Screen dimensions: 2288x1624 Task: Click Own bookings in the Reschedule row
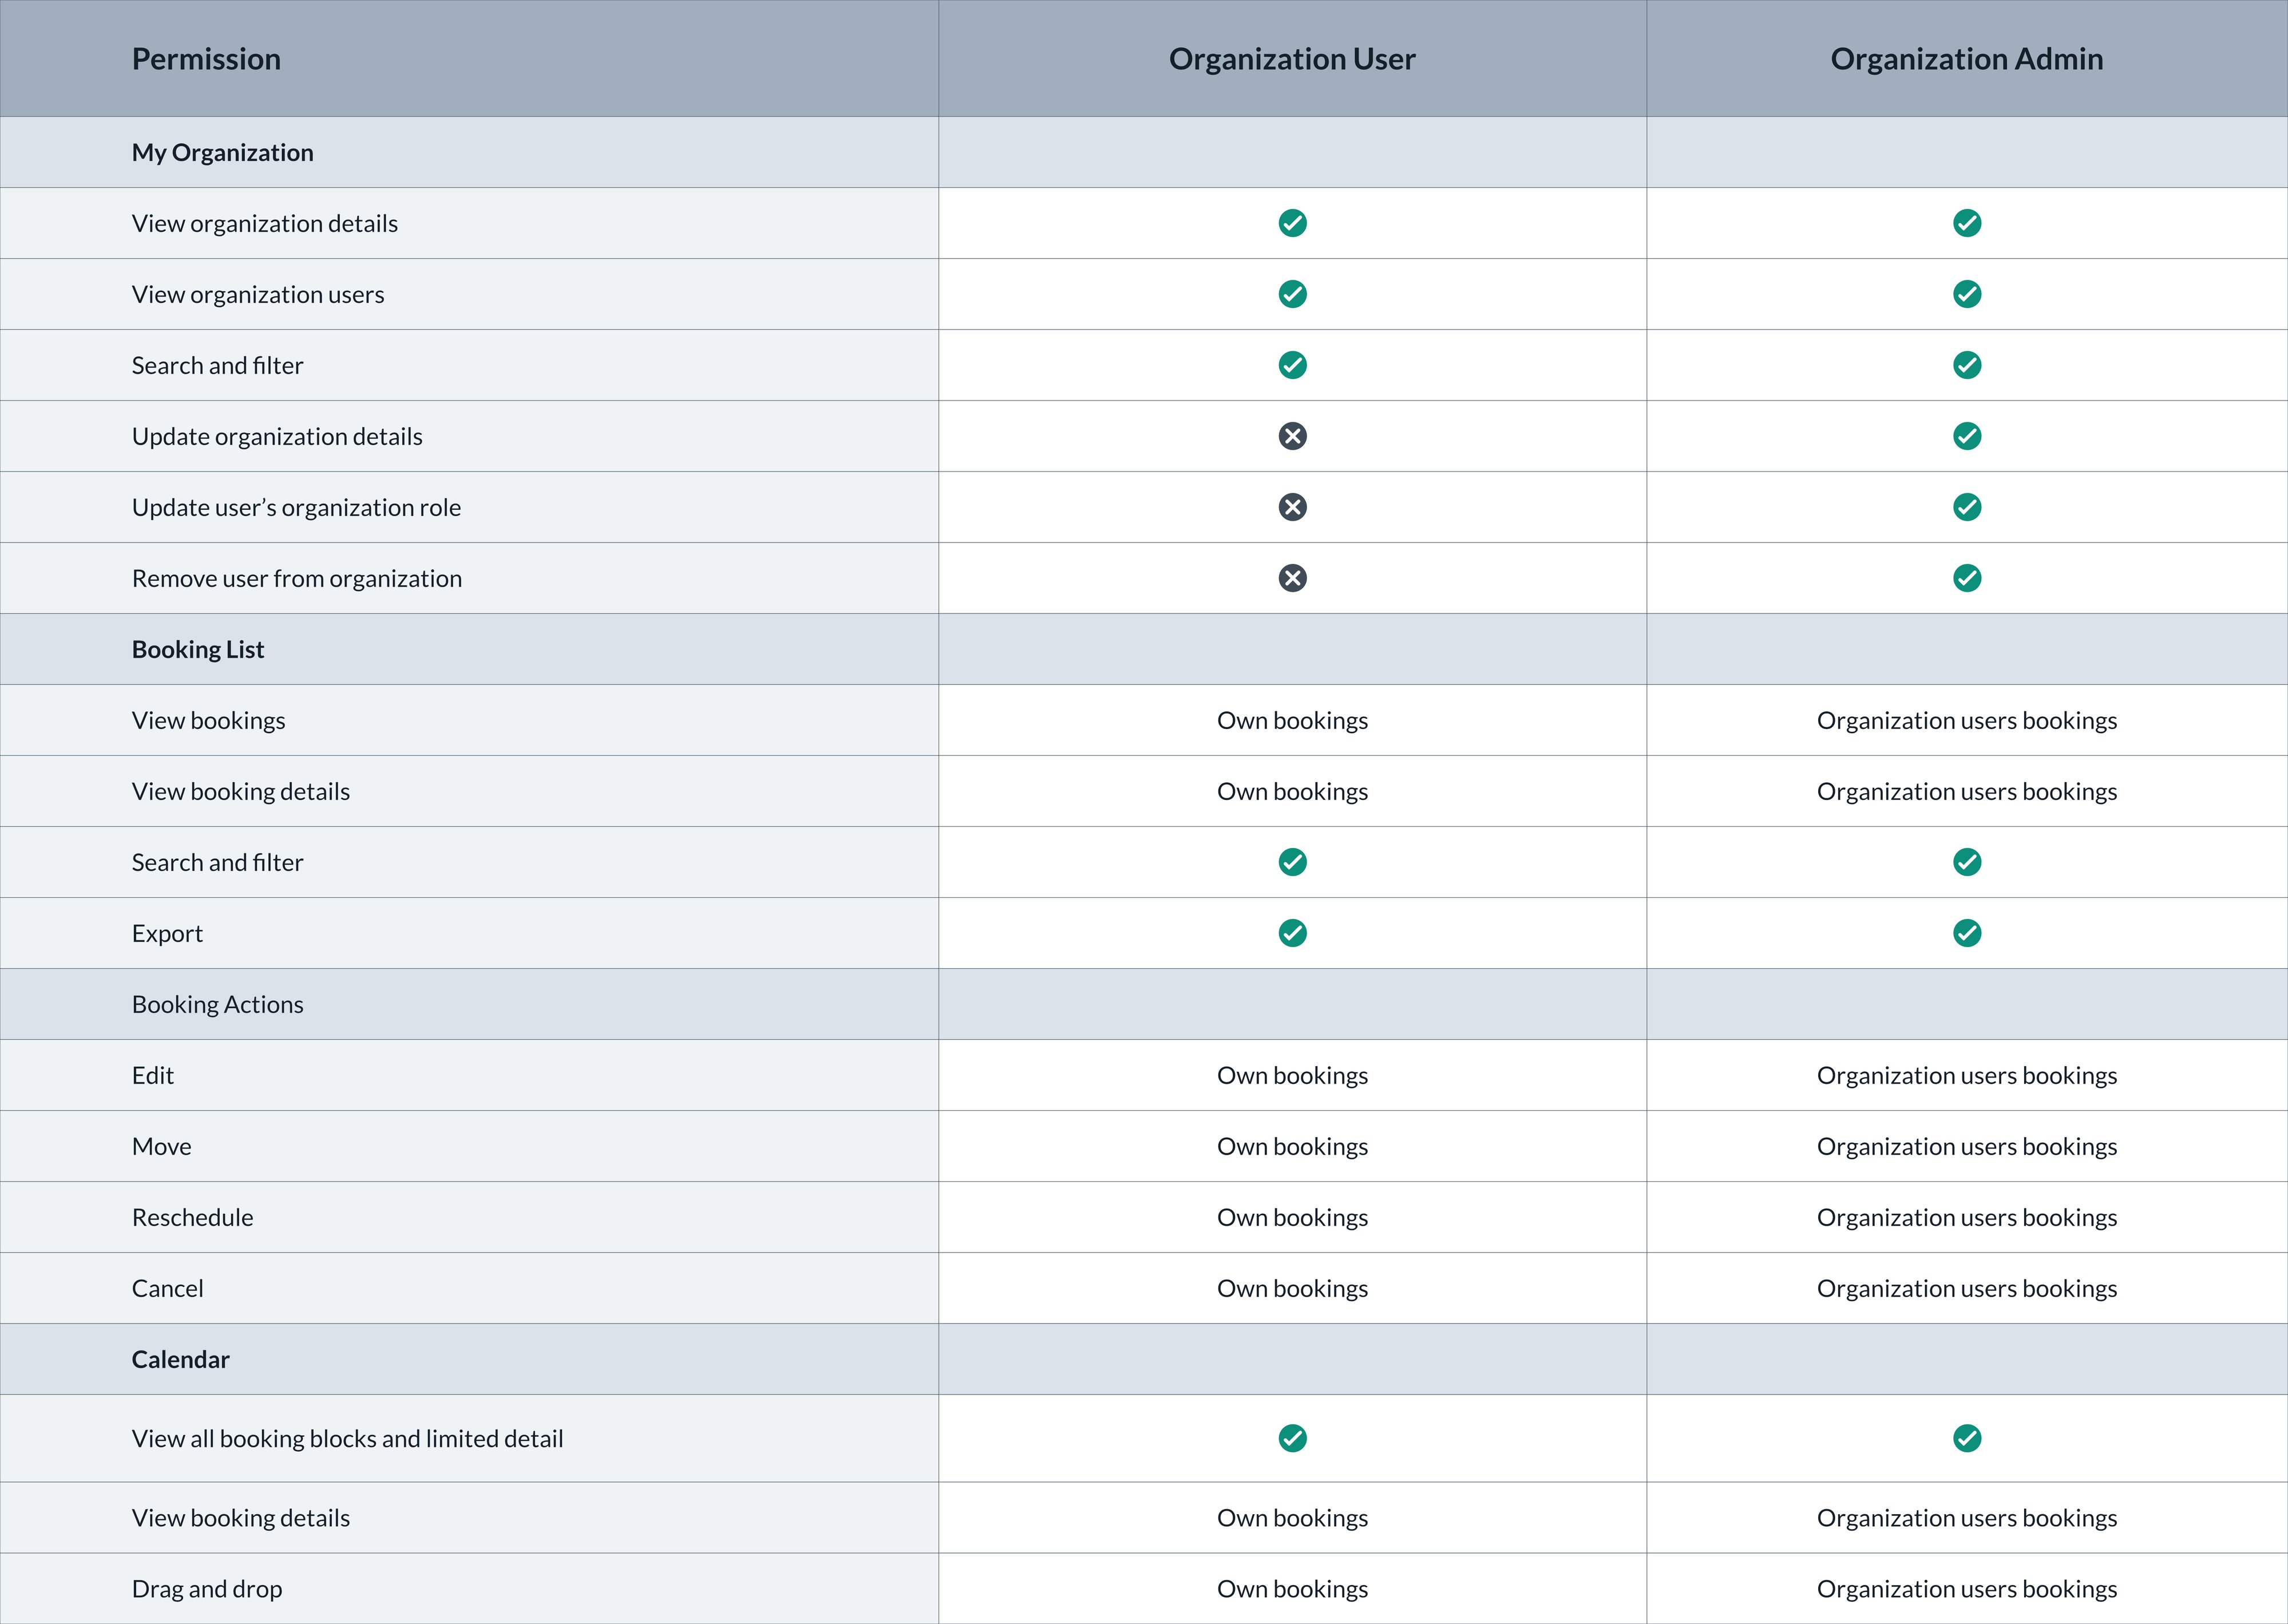click(1292, 1217)
